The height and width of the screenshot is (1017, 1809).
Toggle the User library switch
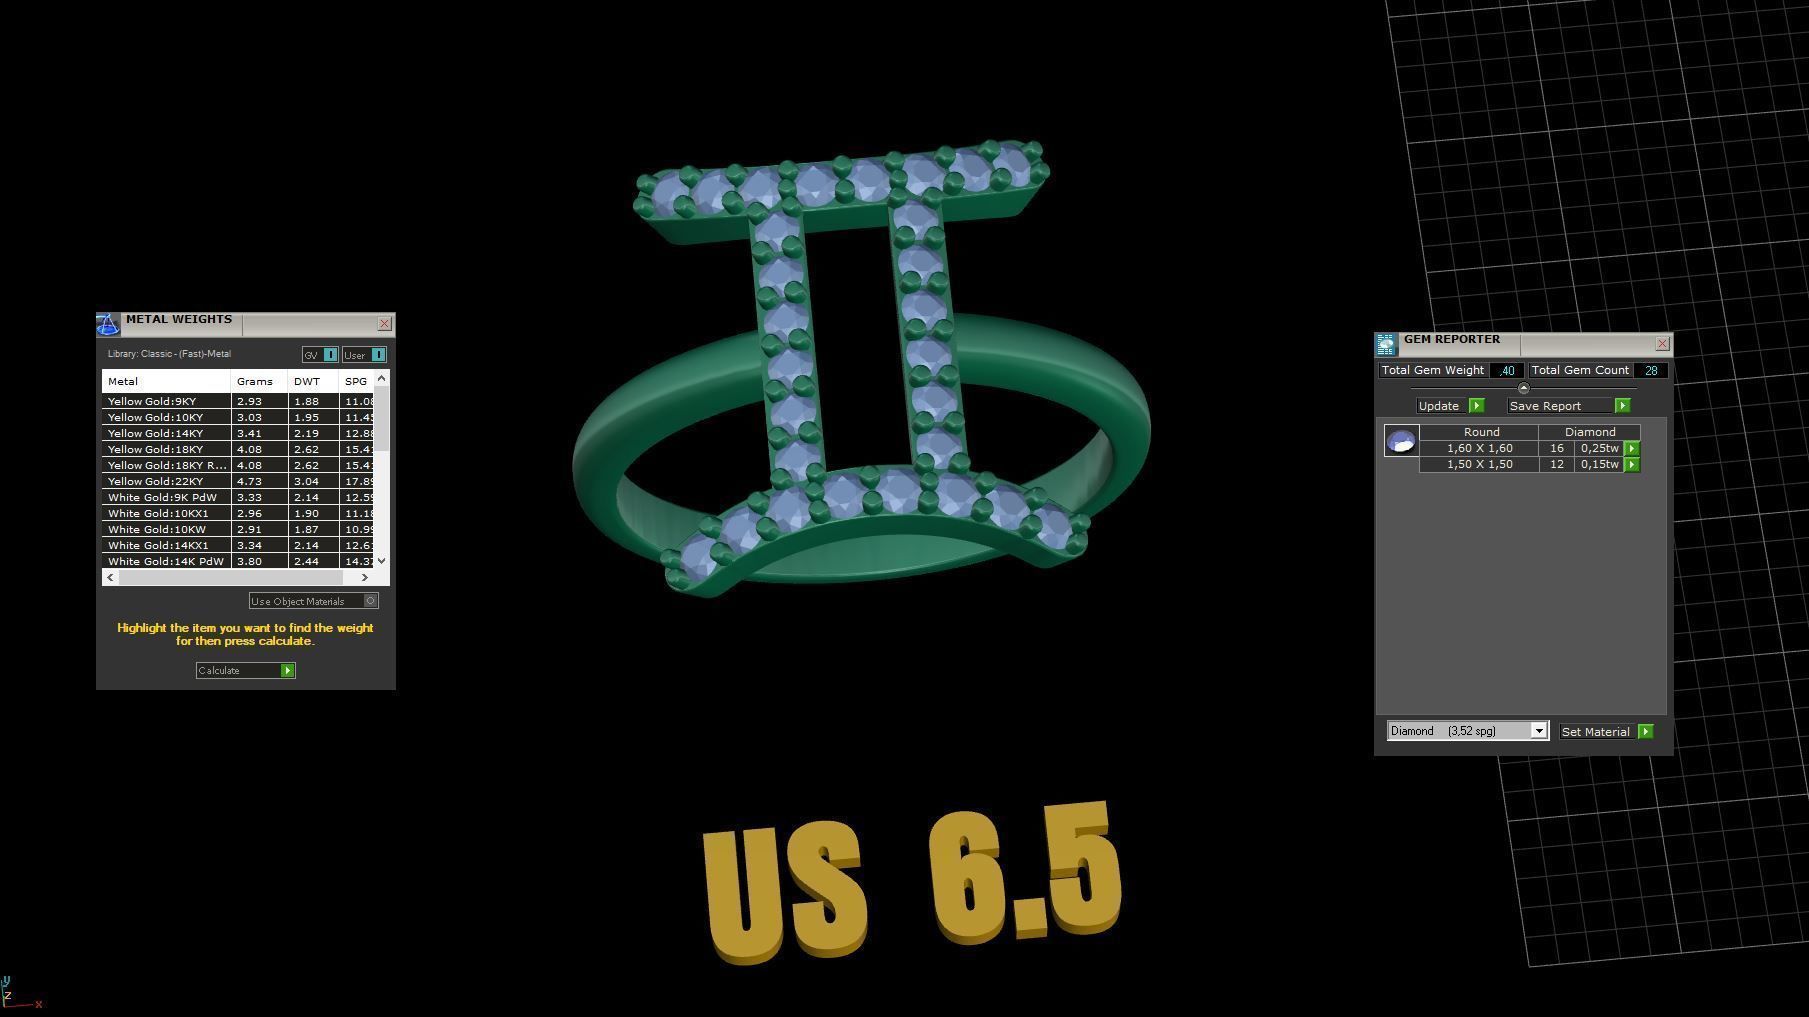[x=364, y=355]
